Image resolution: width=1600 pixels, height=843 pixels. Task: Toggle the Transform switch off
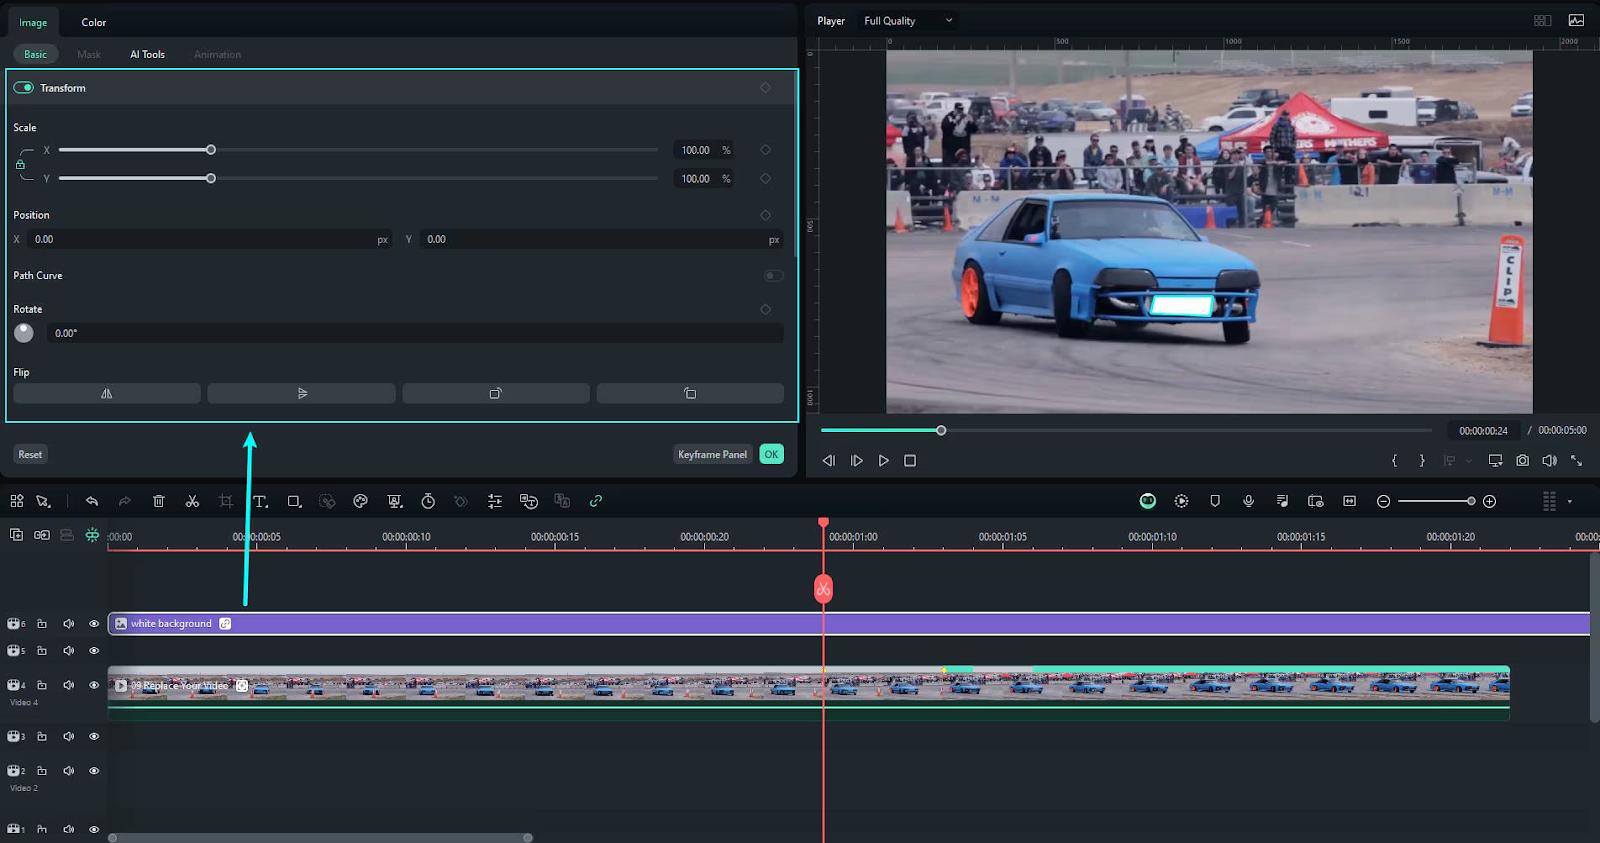click(x=23, y=88)
